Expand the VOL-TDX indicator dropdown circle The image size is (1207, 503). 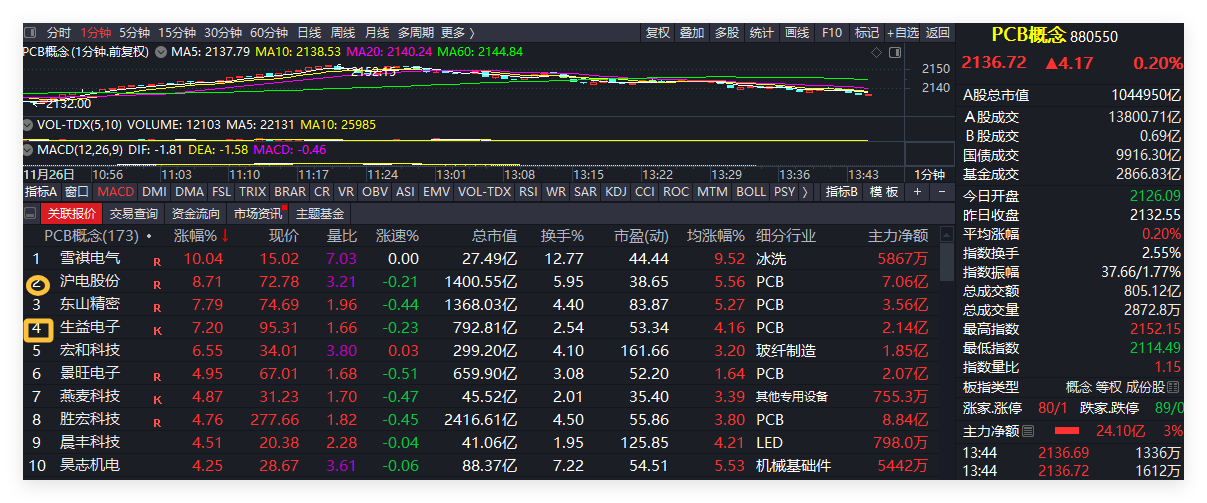[29, 125]
